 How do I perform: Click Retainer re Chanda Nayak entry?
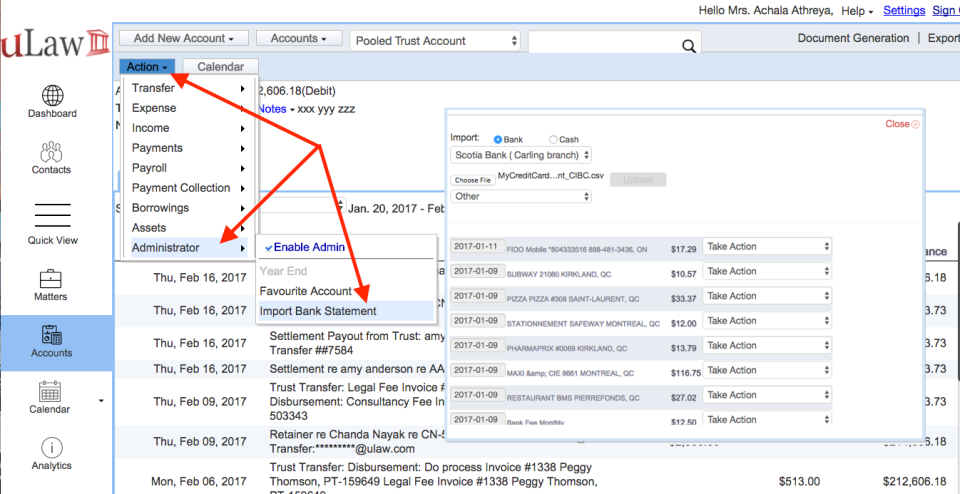(357, 441)
